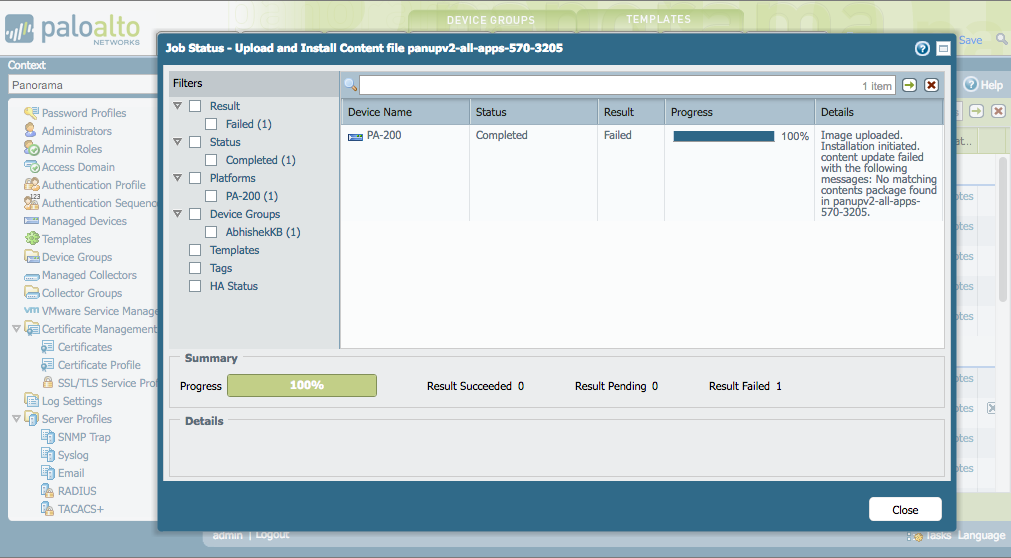Check the Completed (1) filter checkbox
The height and width of the screenshot is (558, 1011).
coord(211,160)
